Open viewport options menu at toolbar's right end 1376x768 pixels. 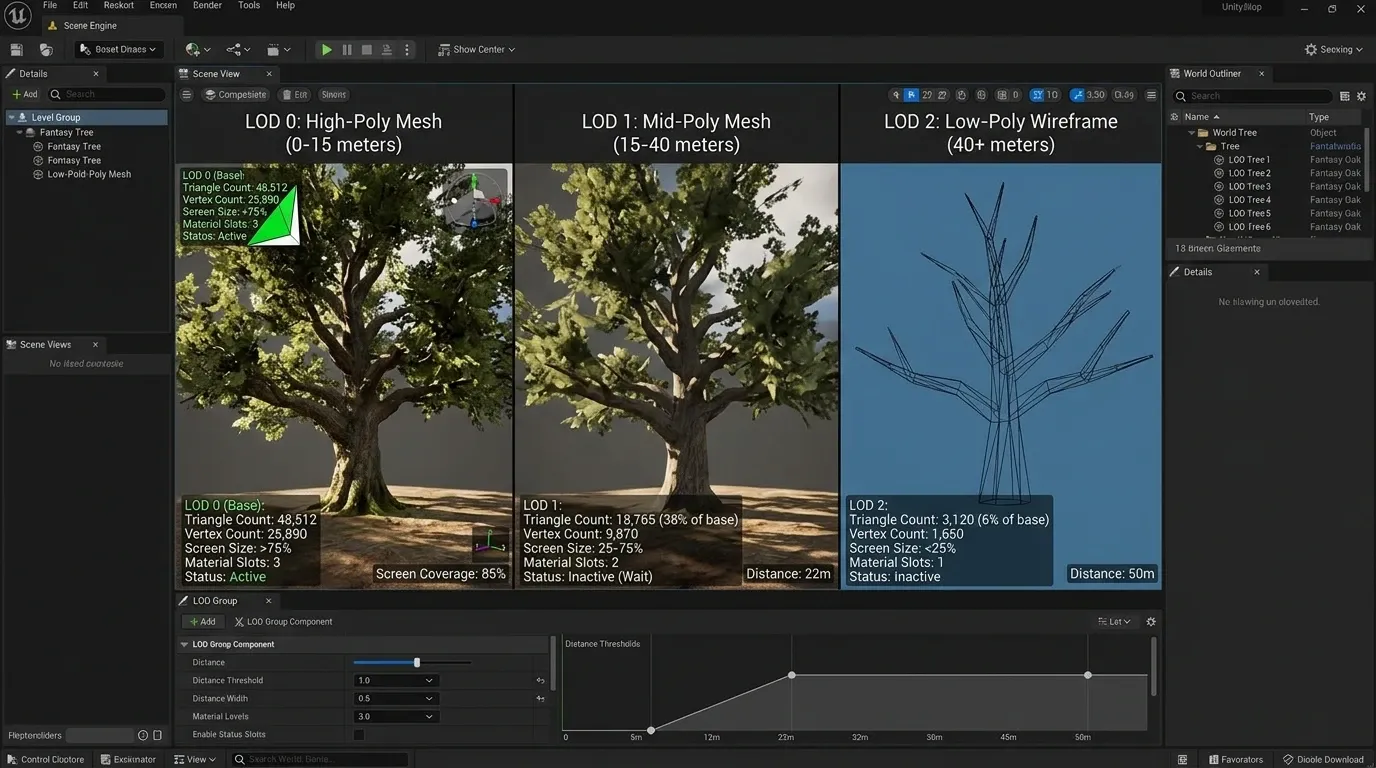1151,95
